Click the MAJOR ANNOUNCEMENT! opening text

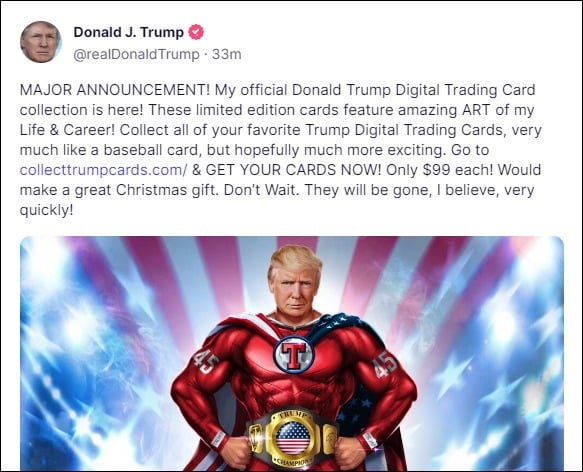coord(115,90)
